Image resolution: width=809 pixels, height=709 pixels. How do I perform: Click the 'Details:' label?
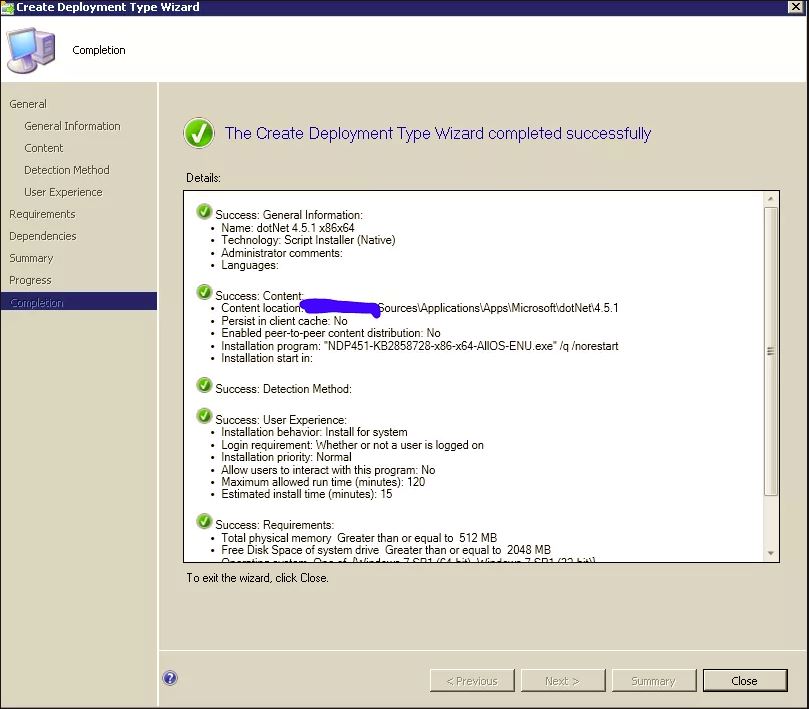pos(203,178)
